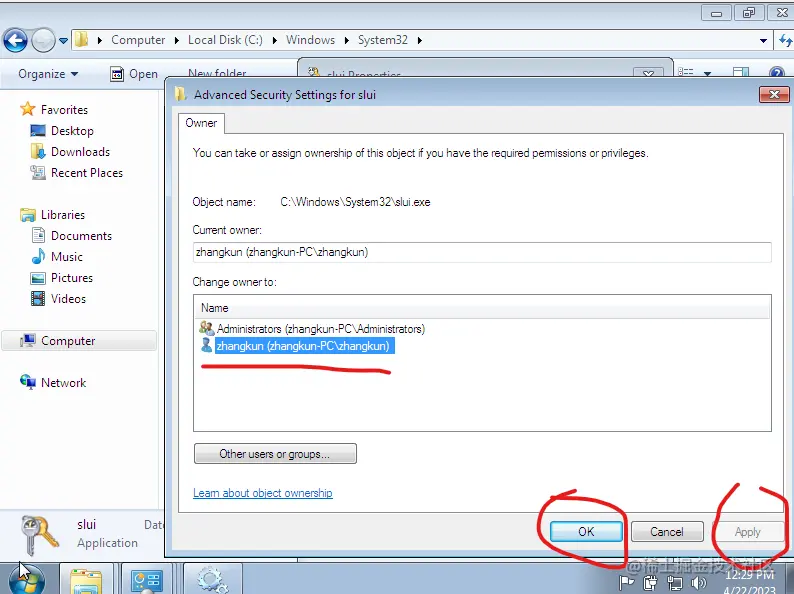The width and height of the screenshot is (794, 594).
Task: Open the Organize menu
Action: 48,74
